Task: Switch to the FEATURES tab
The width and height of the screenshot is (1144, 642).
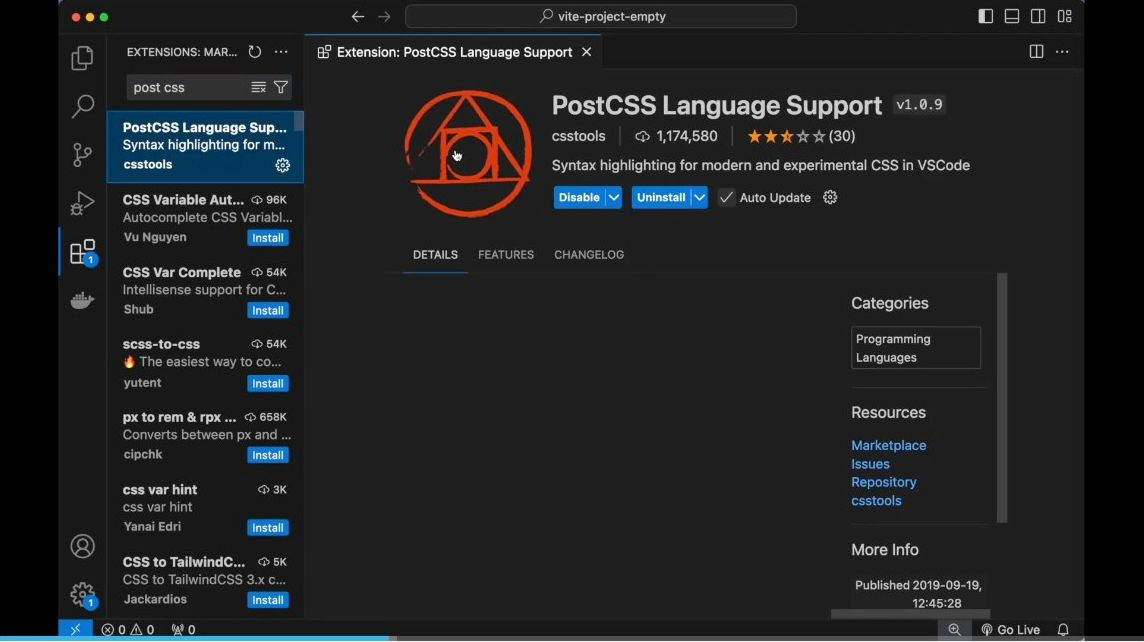Action: tap(506, 255)
